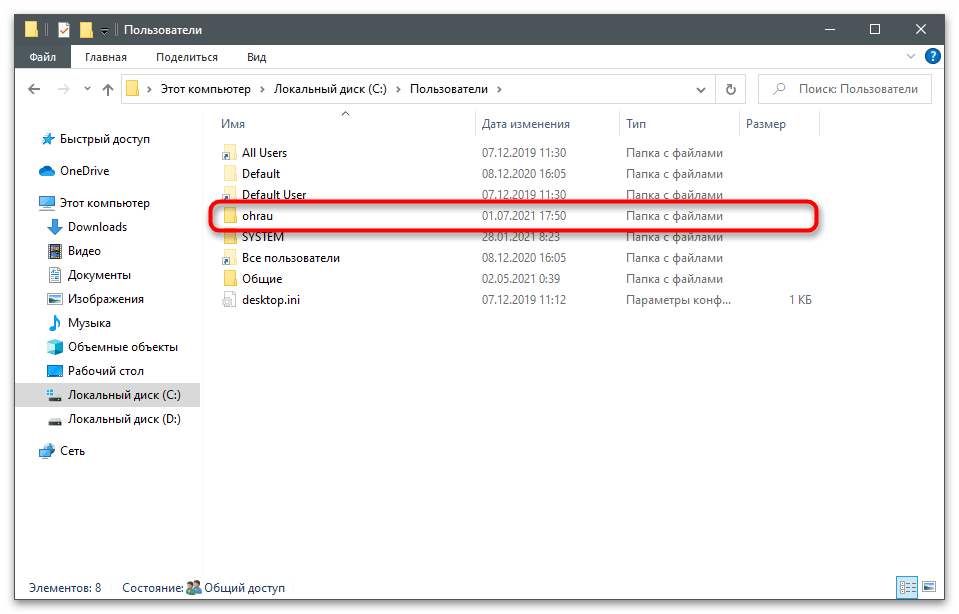Open Downloads in the navigation pane
Viewport: 959px width, 614px height.
(x=97, y=227)
